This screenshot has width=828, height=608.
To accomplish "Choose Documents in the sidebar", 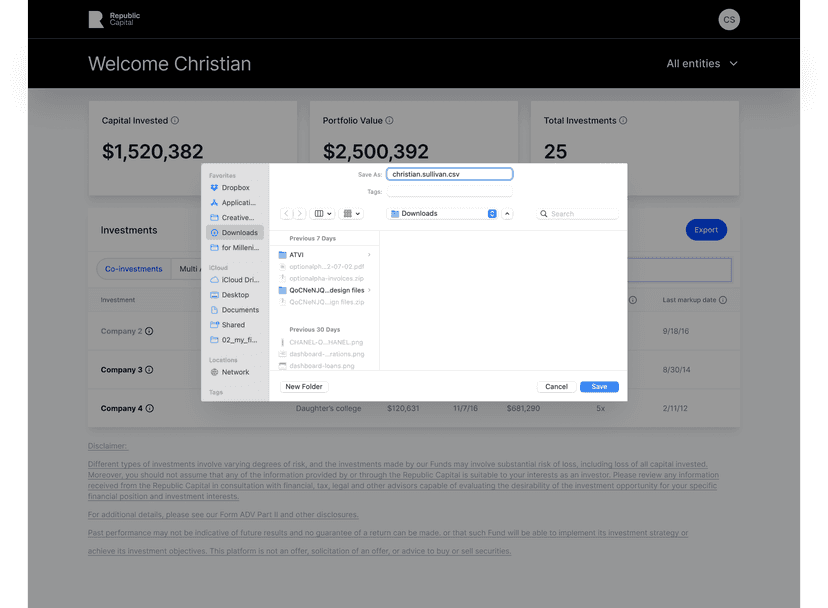I will point(239,310).
